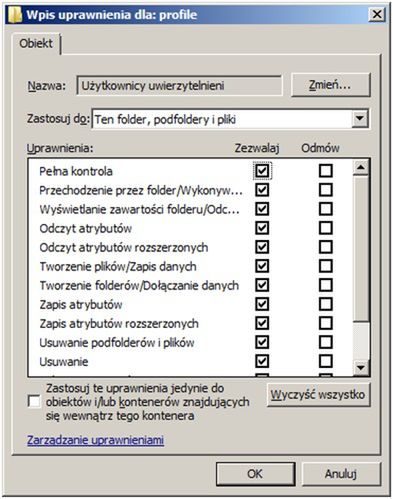The height and width of the screenshot is (499, 393).
Task: Click the 'Ten folder, podfoldery i pliki' combo box
Action: (230, 119)
